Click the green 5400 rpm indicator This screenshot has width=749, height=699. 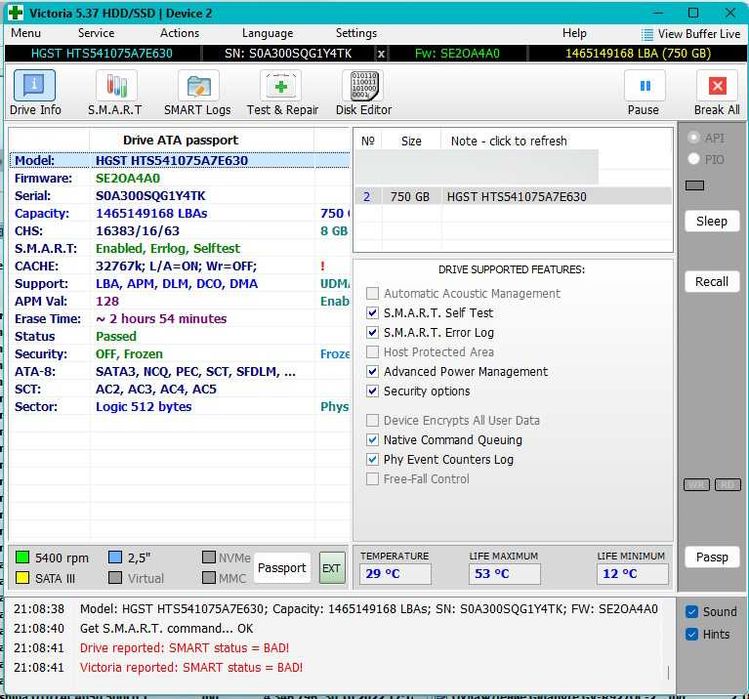(22, 557)
